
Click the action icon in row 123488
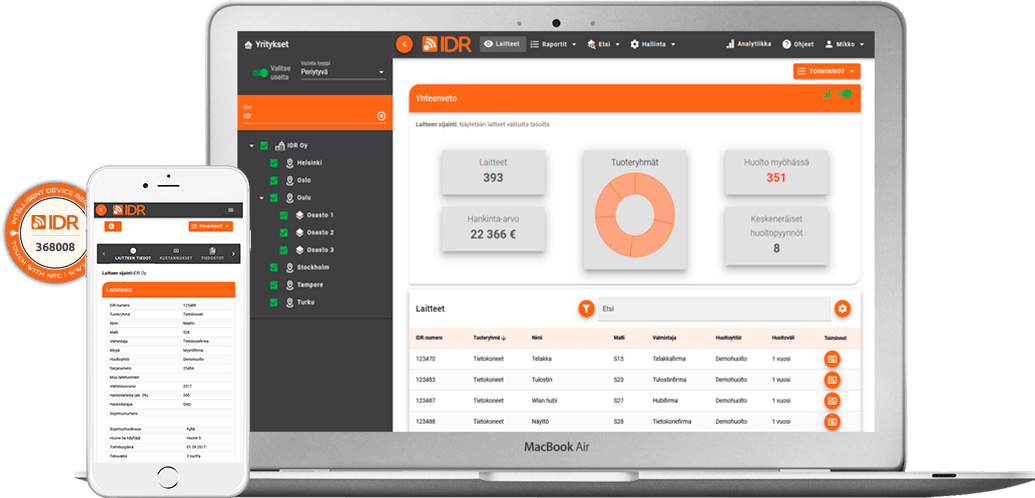(x=832, y=421)
